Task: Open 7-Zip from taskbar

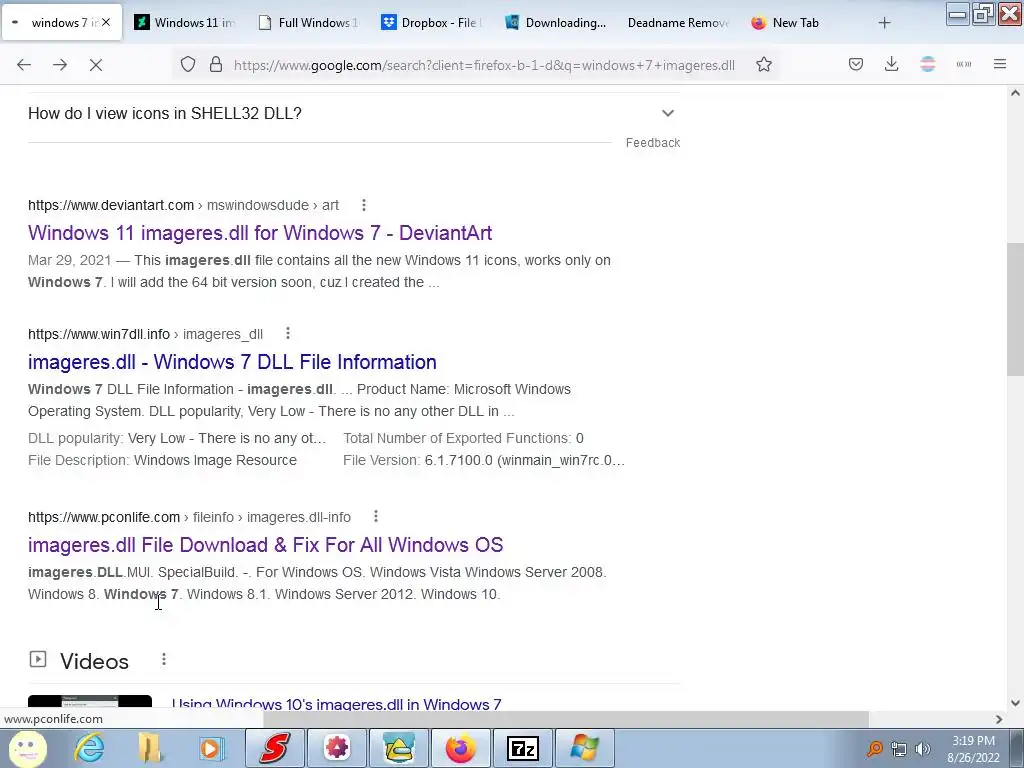Action: point(523,748)
